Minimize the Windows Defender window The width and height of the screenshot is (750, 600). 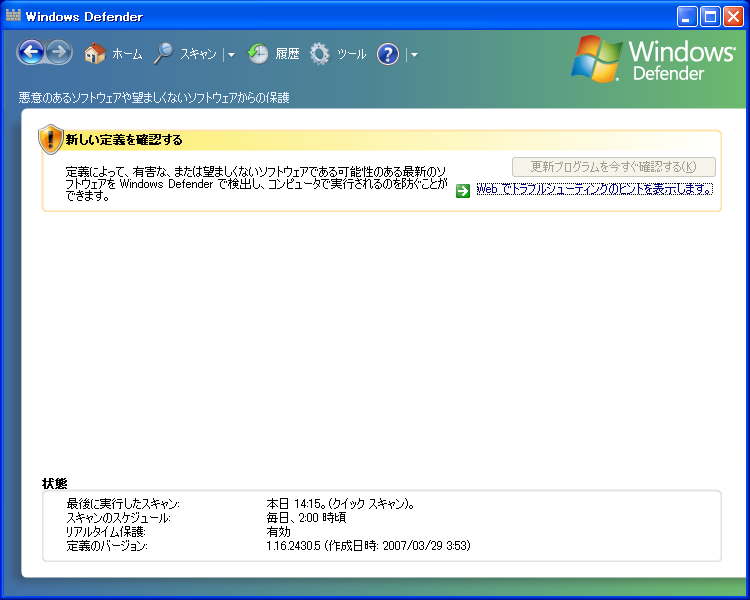(x=687, y=17)
